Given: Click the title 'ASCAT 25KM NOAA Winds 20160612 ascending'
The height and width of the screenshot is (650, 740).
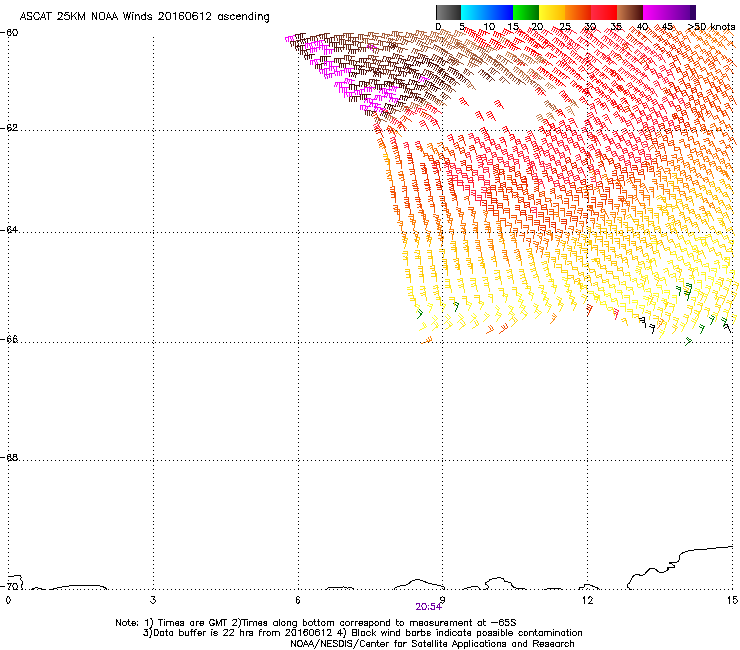Looking at the screenshot, I should (144, 17).
